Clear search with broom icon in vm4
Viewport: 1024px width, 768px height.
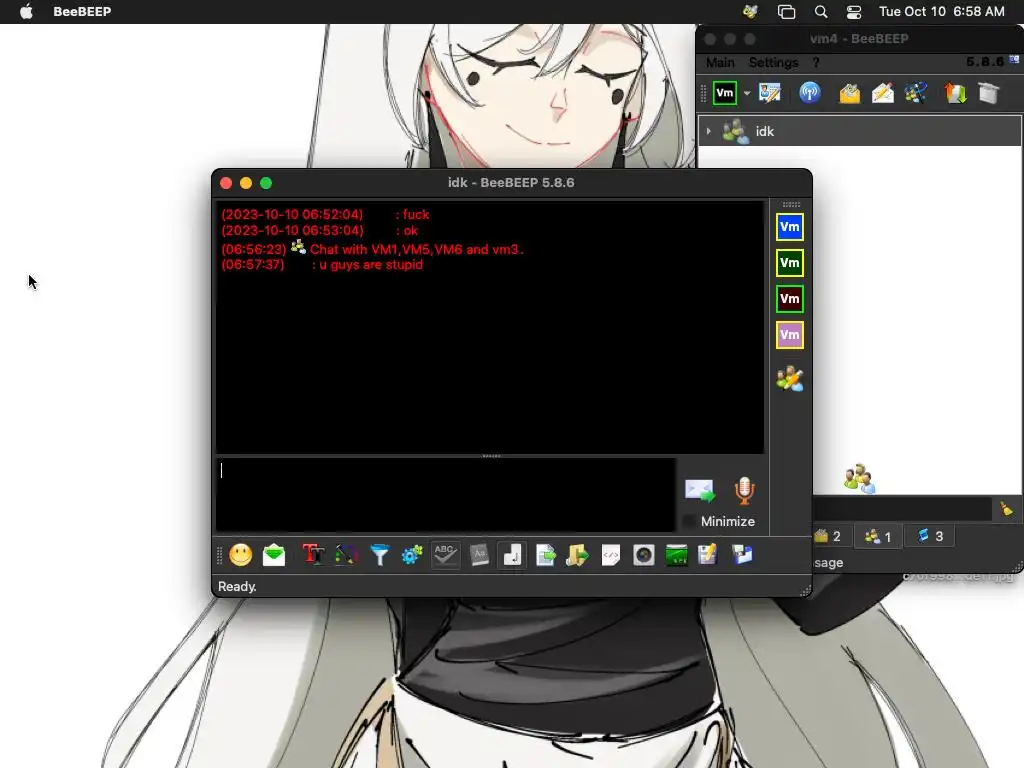pyautogui.click(x=1006, y=509)
